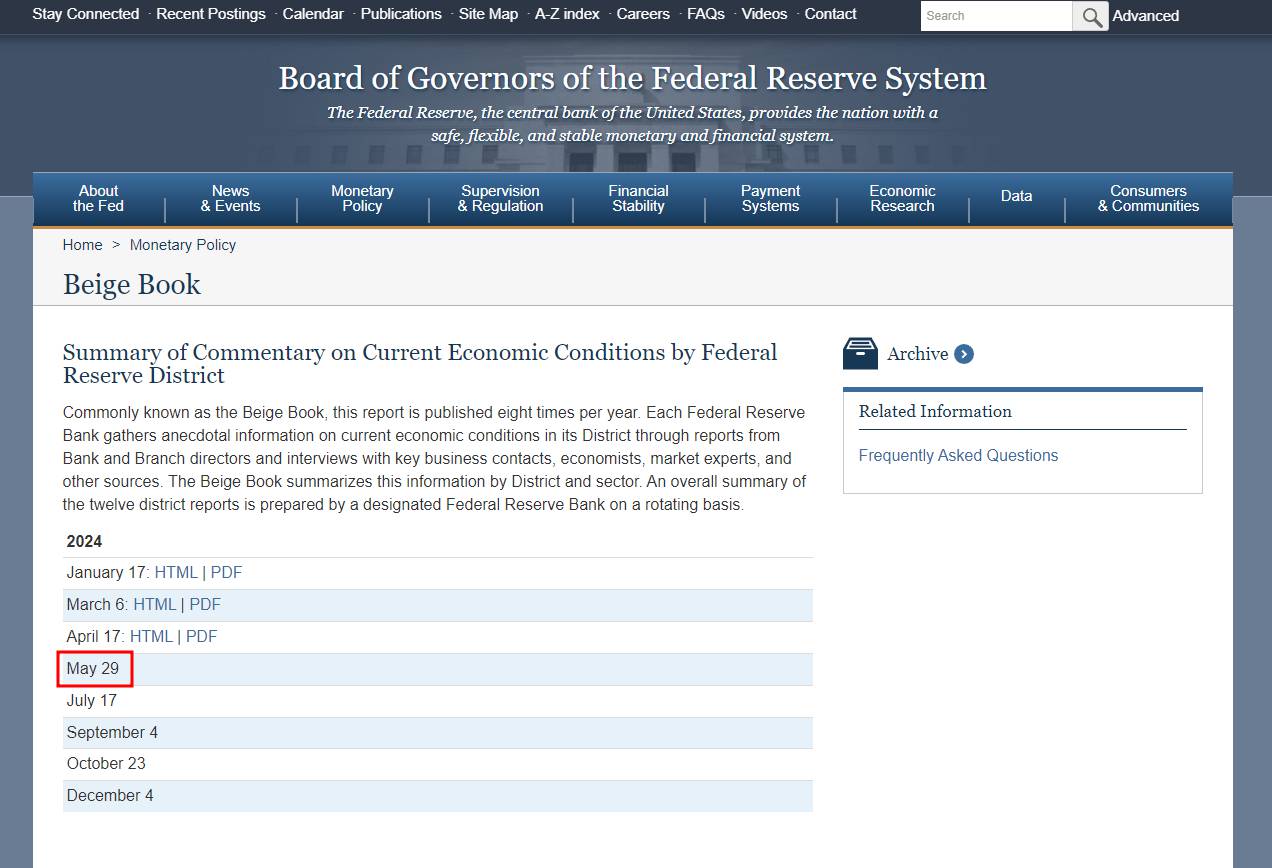Open Payment Systems menu
The image size is (1272, 868).
770,198
